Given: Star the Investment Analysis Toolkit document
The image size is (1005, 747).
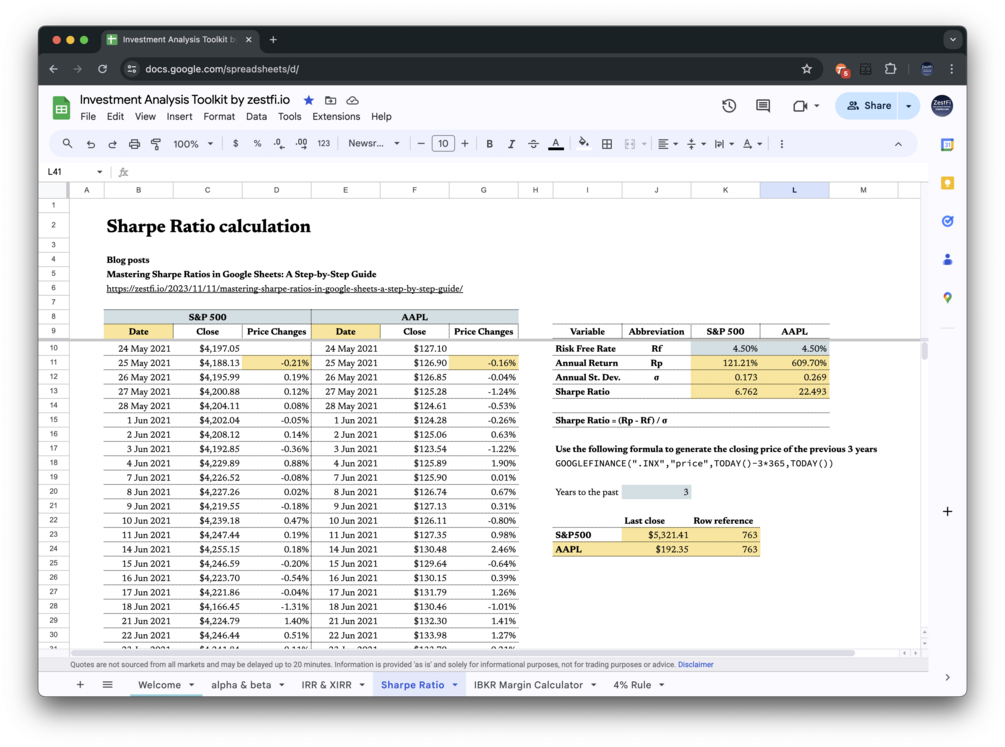Looking at the screenshot, I should point(308,100).
